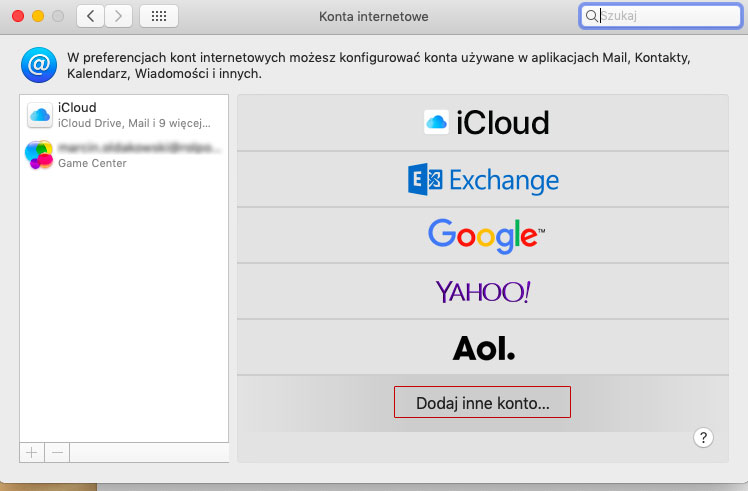748x491 pixels.
Task: Click the Game Center bubbles icon
Action: (x=39, y=155)
